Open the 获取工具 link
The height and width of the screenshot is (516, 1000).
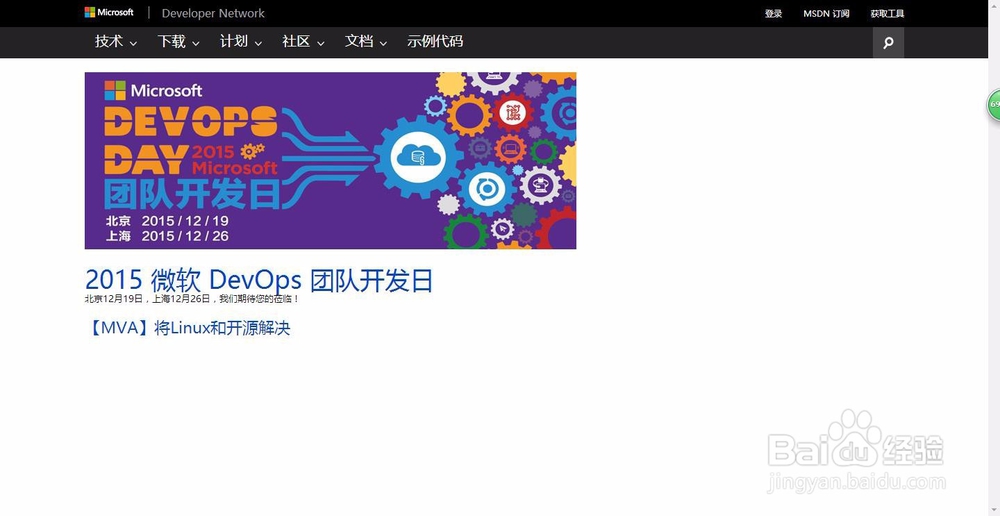[887, 13]
